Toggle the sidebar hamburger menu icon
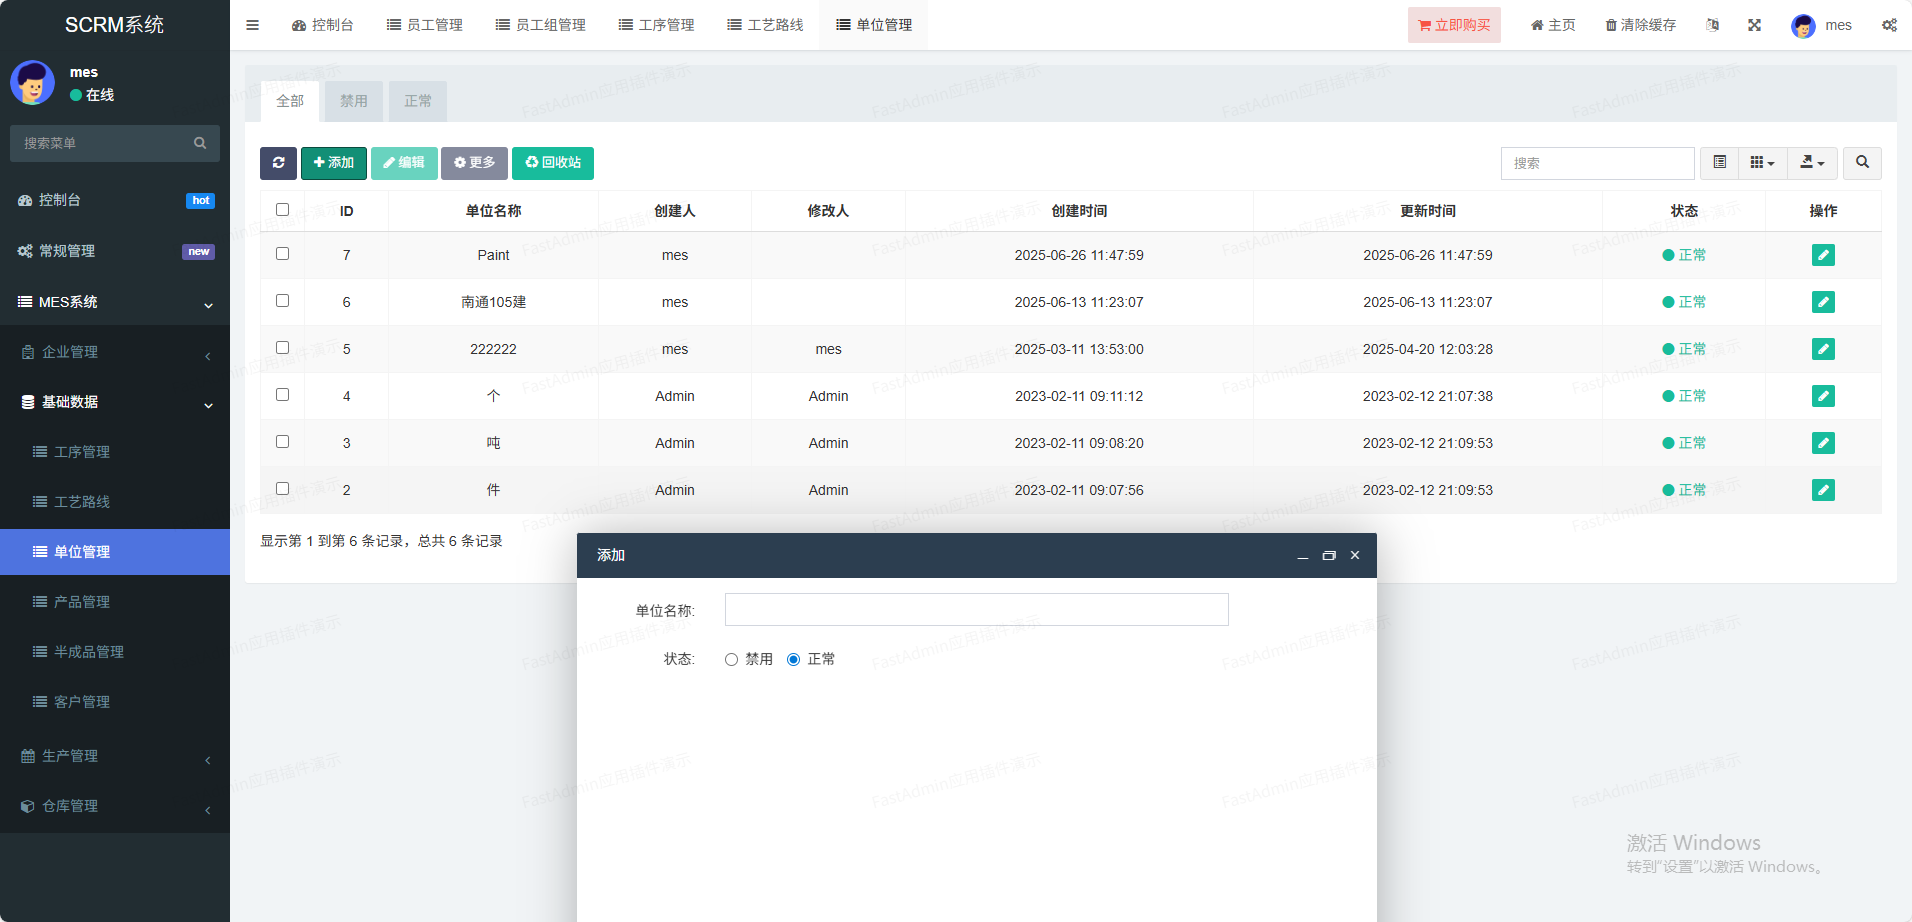 (x=252, y=25)
